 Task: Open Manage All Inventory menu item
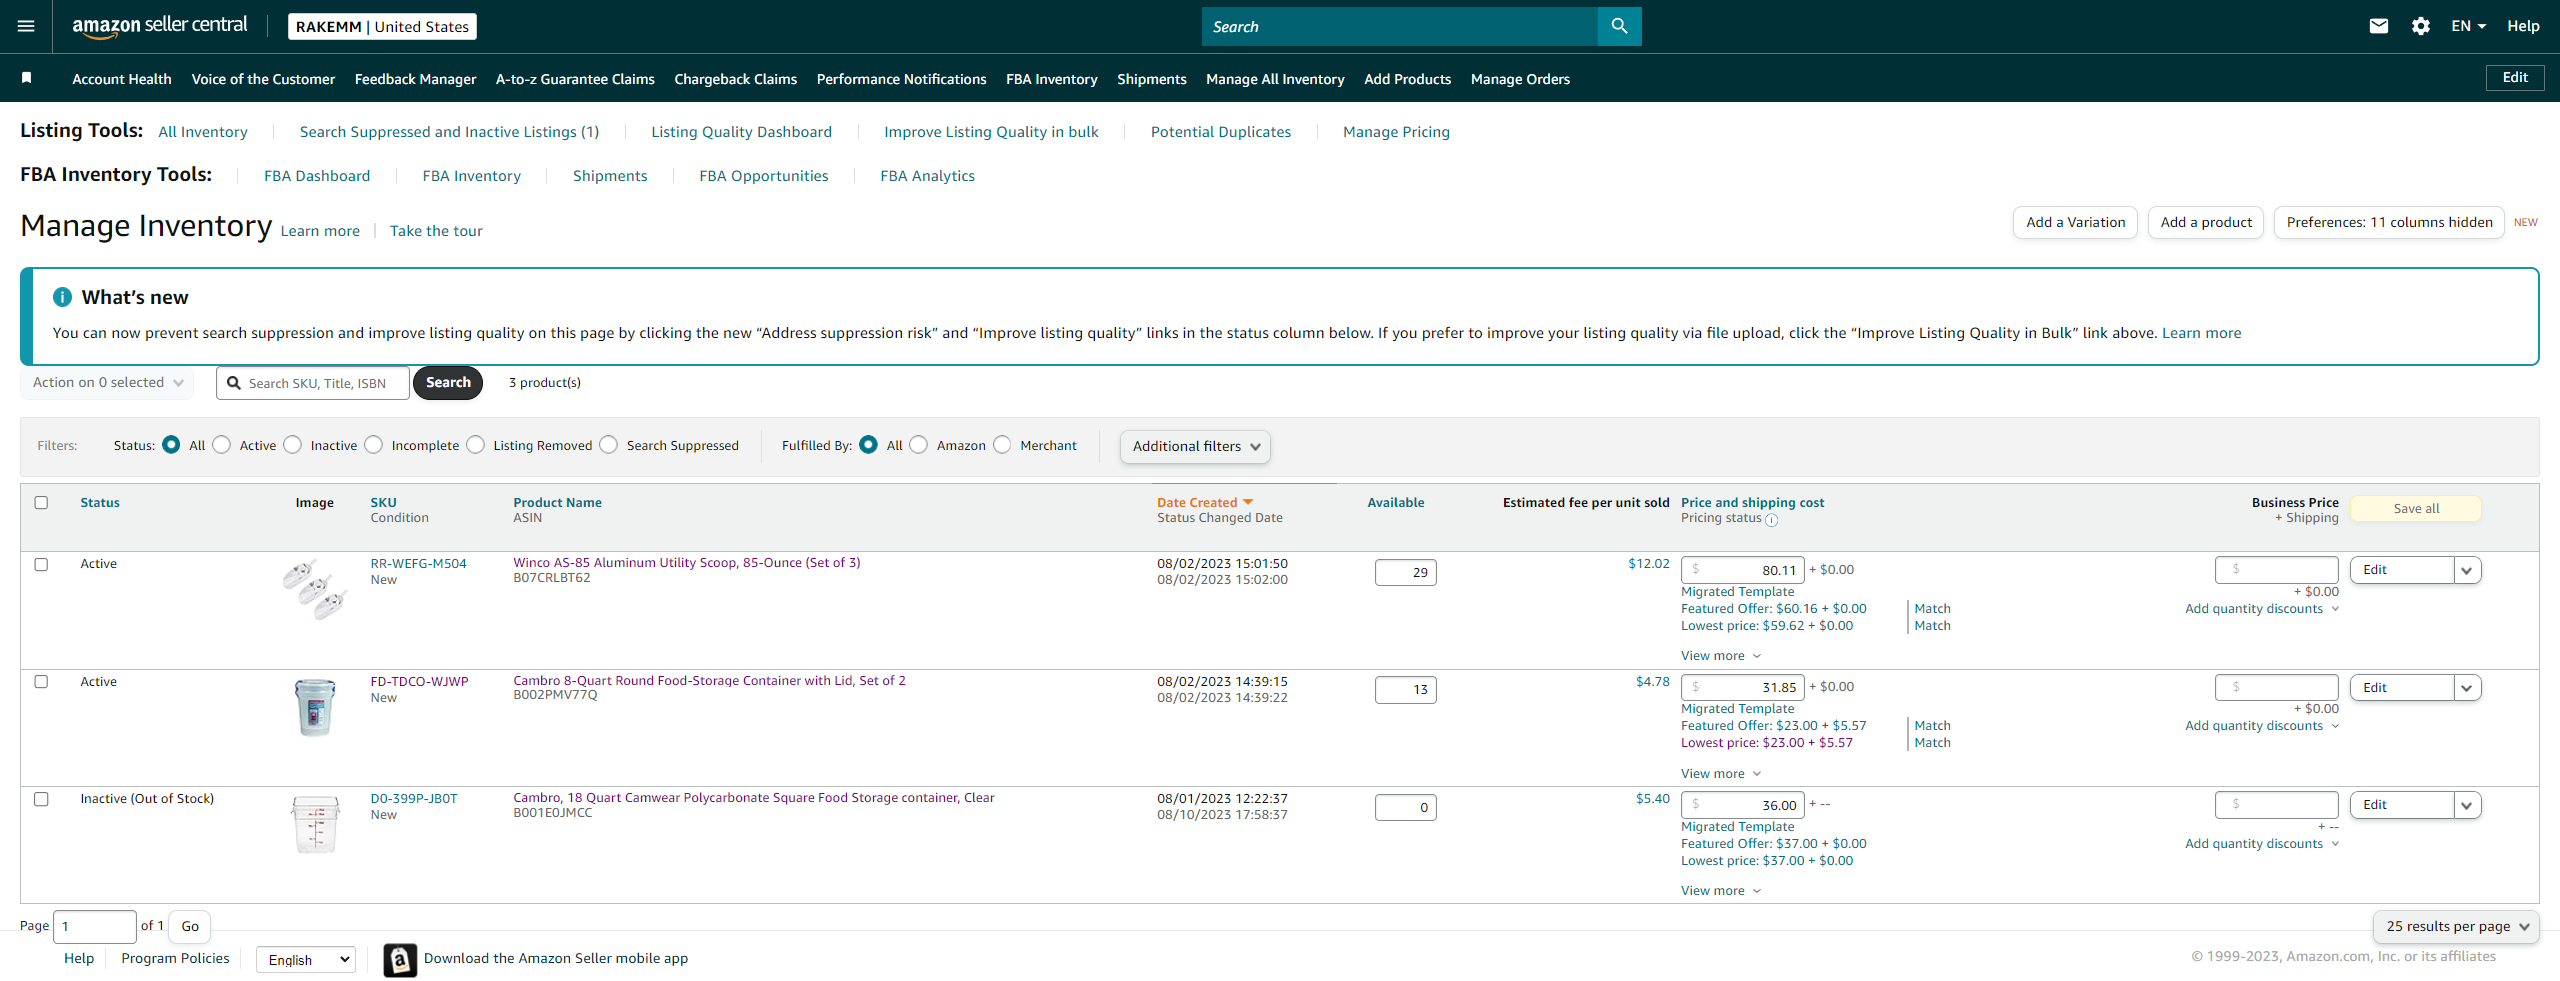point(1275,79)
